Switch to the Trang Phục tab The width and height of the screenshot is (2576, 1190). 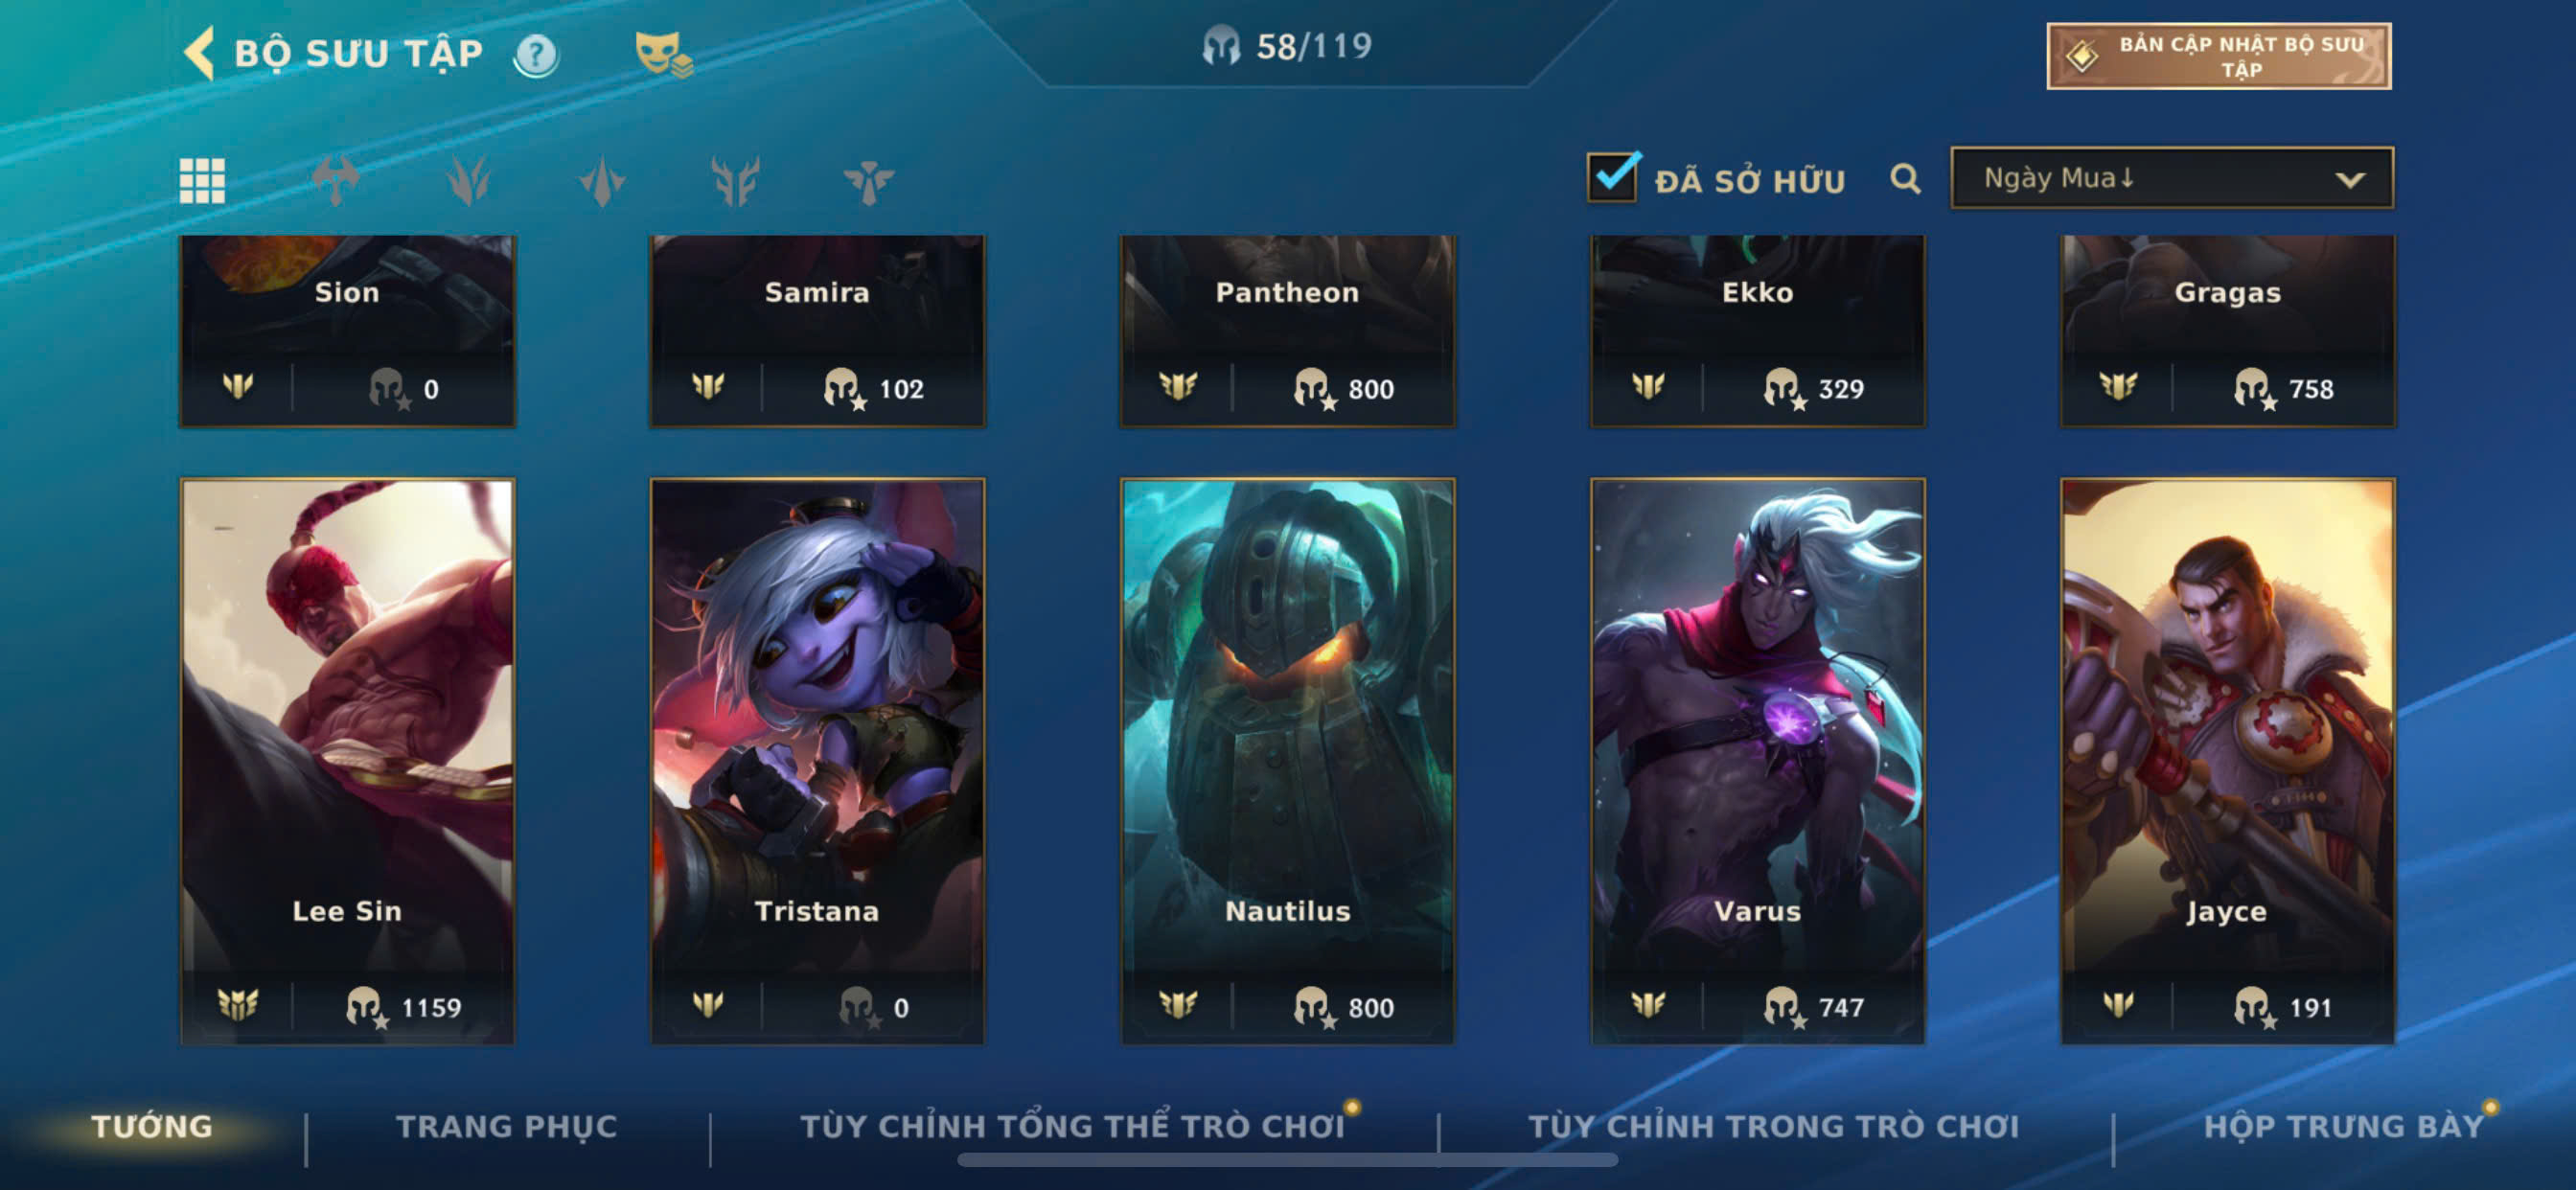[x=506, y=1126]
